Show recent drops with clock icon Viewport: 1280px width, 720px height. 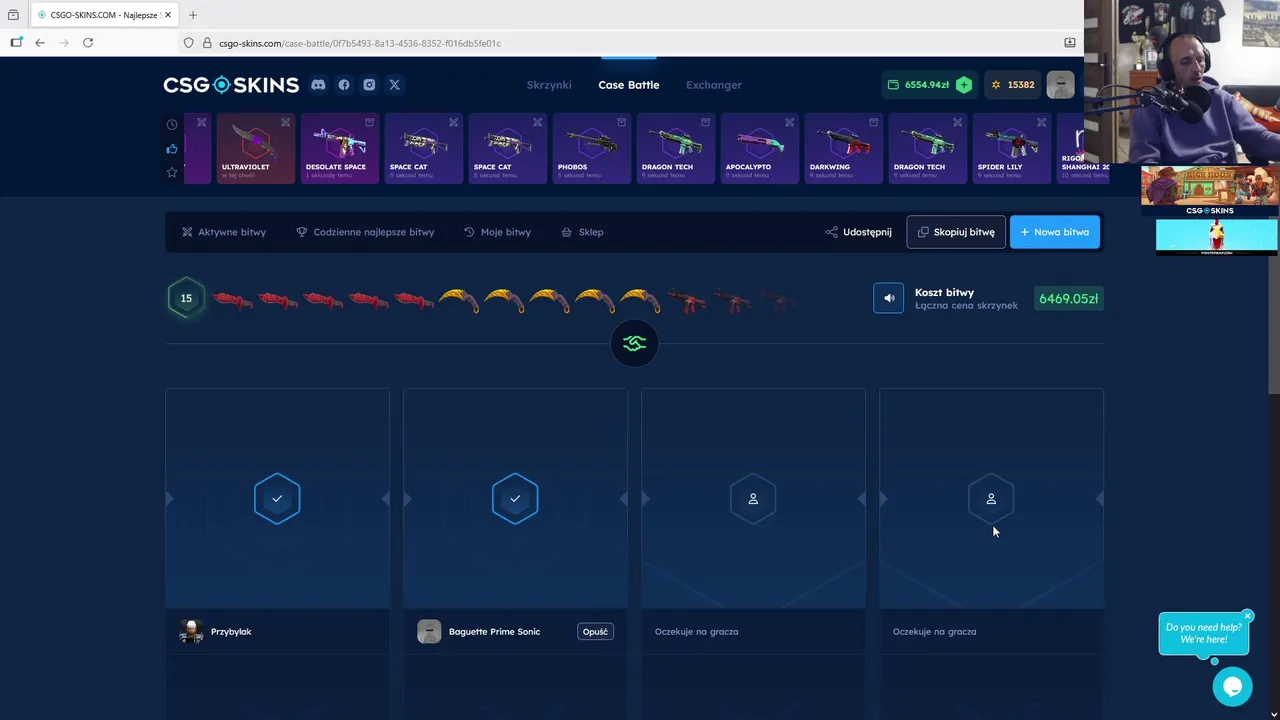click(172, 125)
